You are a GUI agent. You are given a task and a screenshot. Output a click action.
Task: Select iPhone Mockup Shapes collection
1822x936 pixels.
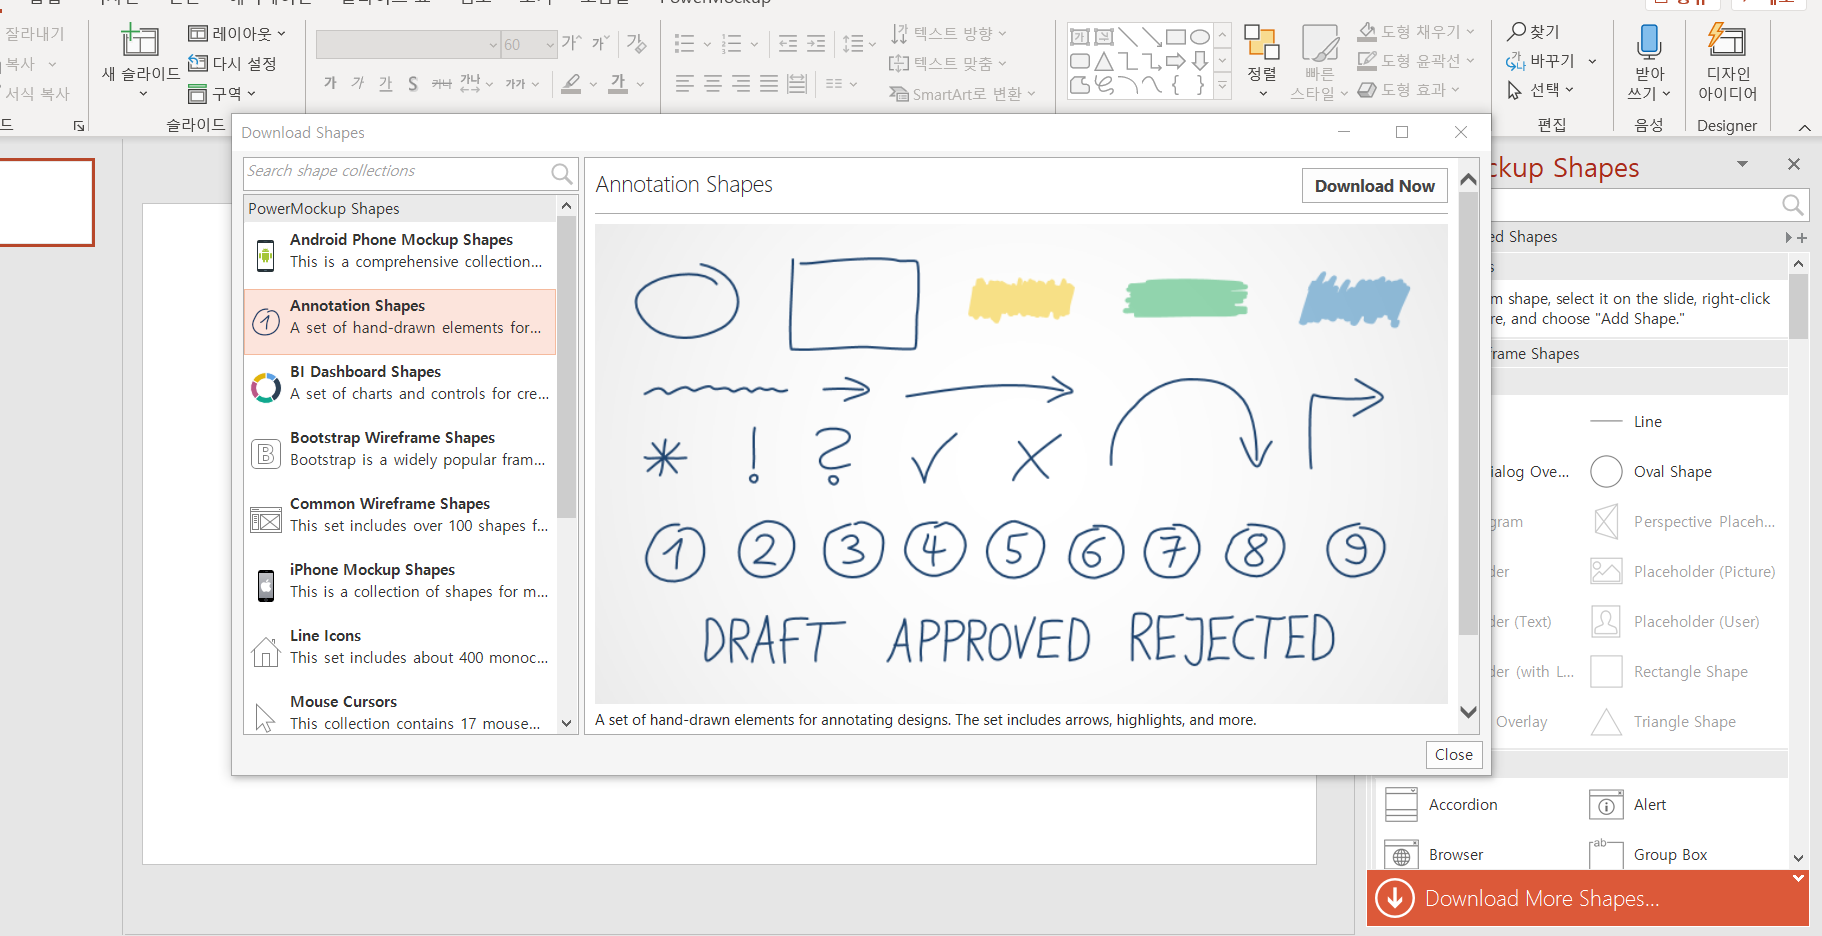(x=400, y=586)
